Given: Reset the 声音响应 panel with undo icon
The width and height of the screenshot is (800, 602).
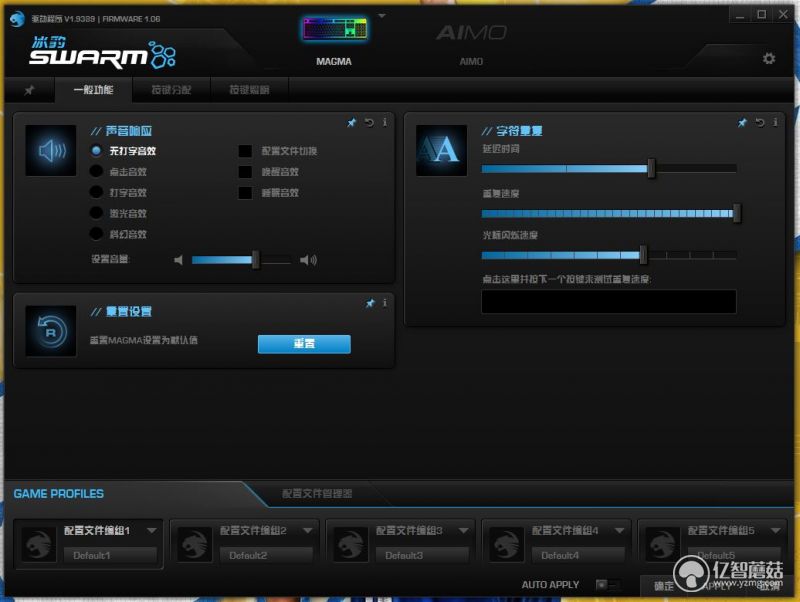Looking at the screenshot, I should point(369,122).
